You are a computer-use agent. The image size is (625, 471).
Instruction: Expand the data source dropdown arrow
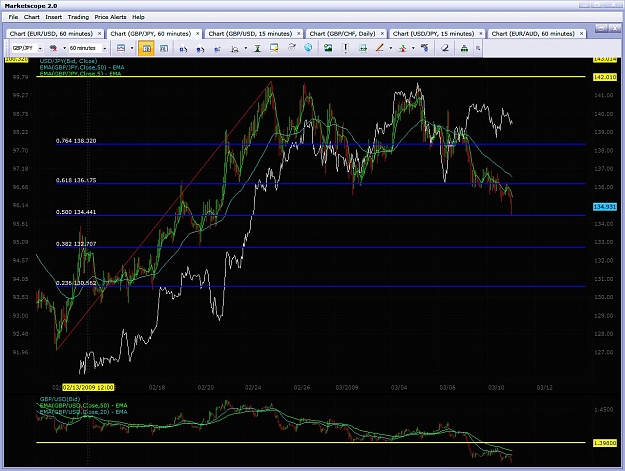64,48
